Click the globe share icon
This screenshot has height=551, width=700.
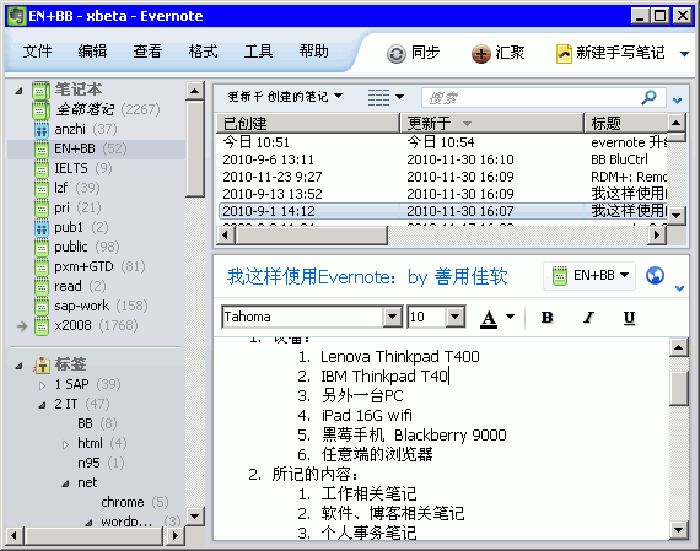click(x=654, y=276)
